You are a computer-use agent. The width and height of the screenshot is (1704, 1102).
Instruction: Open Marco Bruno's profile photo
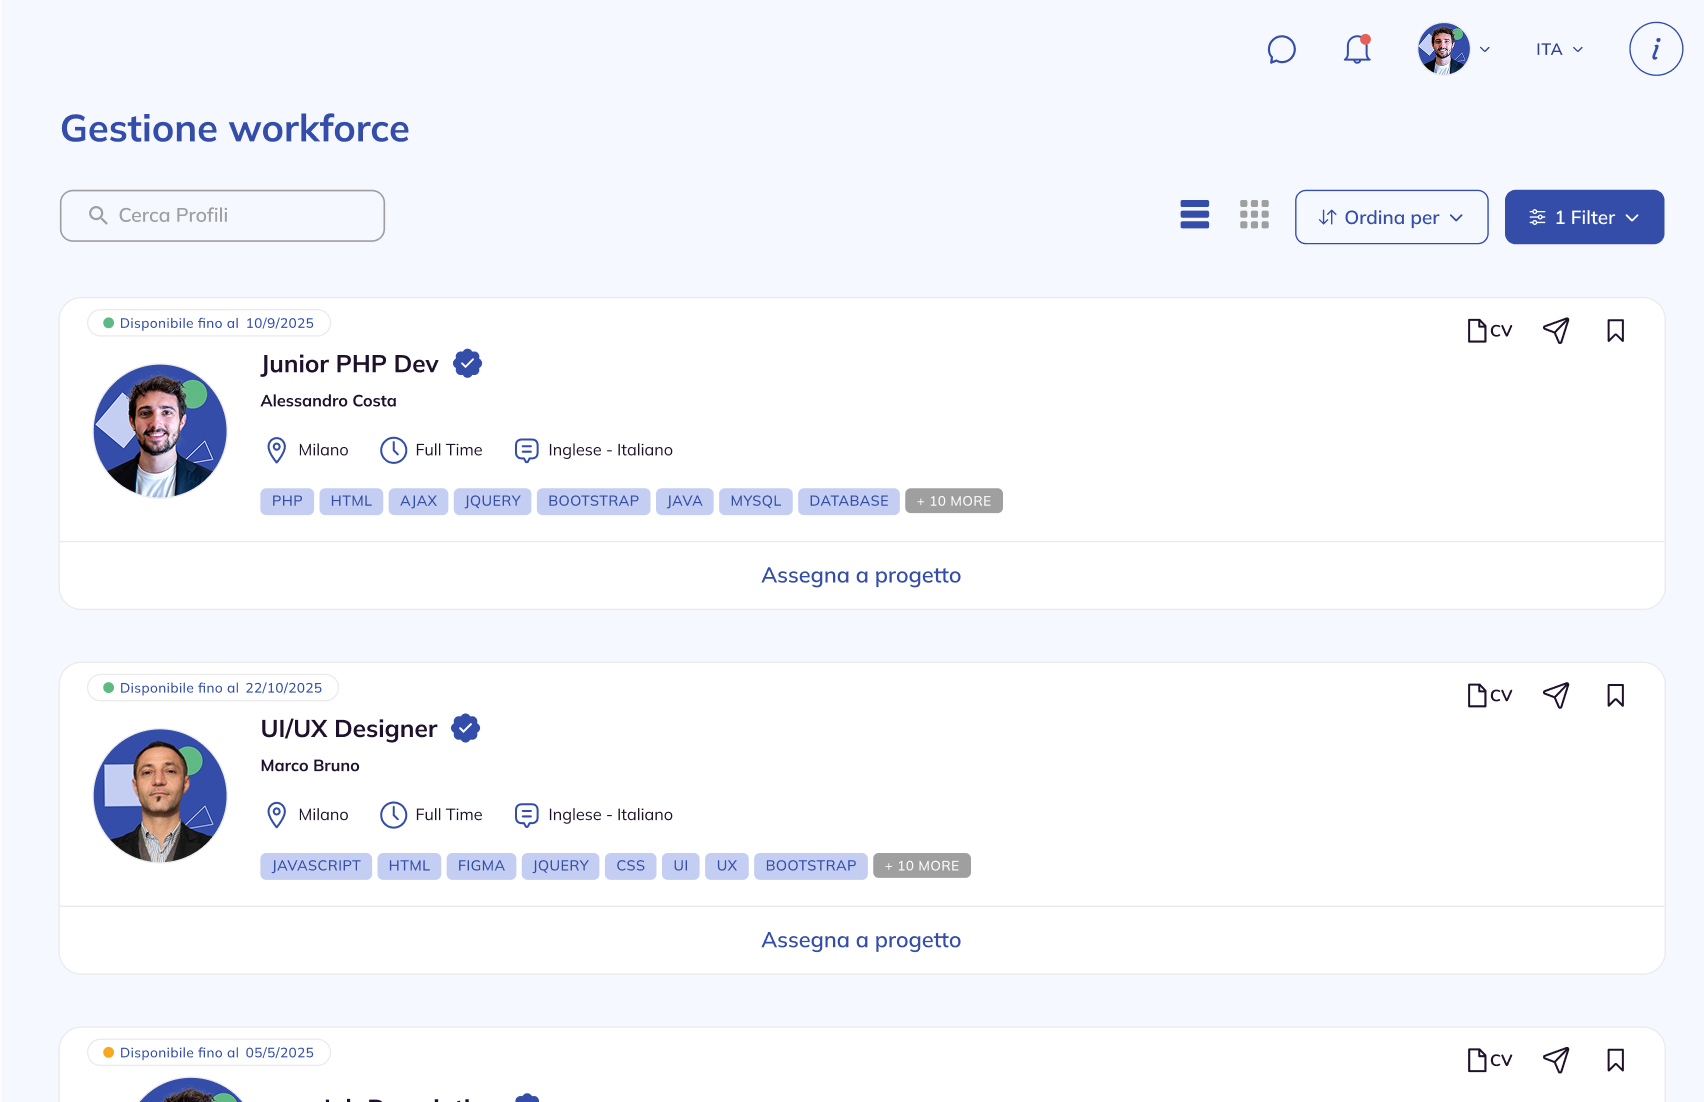click(x=160, y=796)
